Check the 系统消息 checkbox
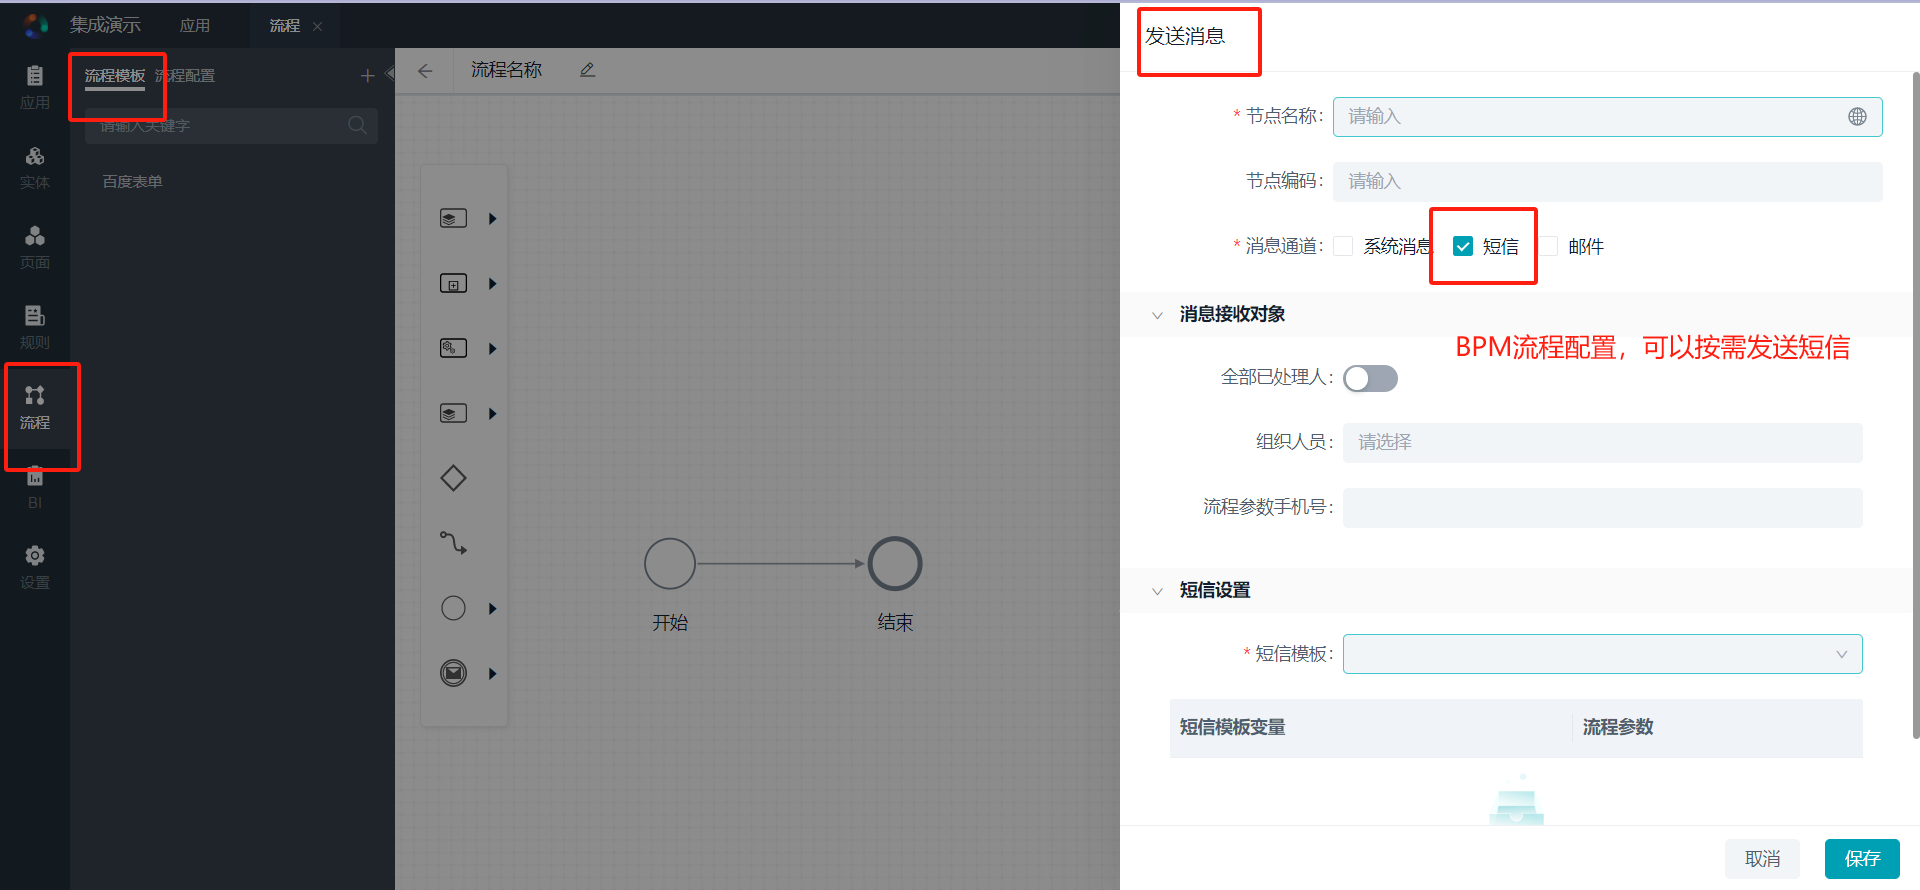 click(1343, 246)
